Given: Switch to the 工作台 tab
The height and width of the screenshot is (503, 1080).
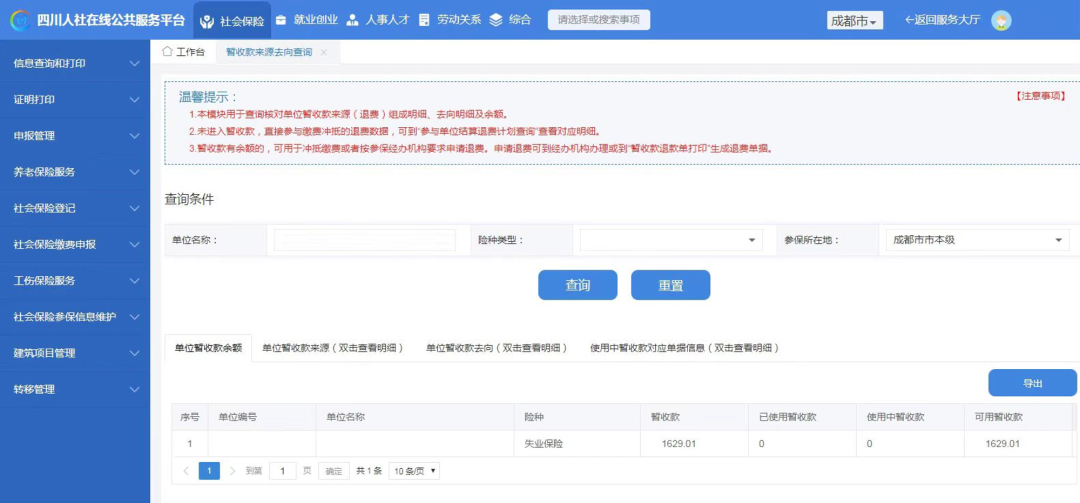Looking at the screenshot, I should coord(183,52).
